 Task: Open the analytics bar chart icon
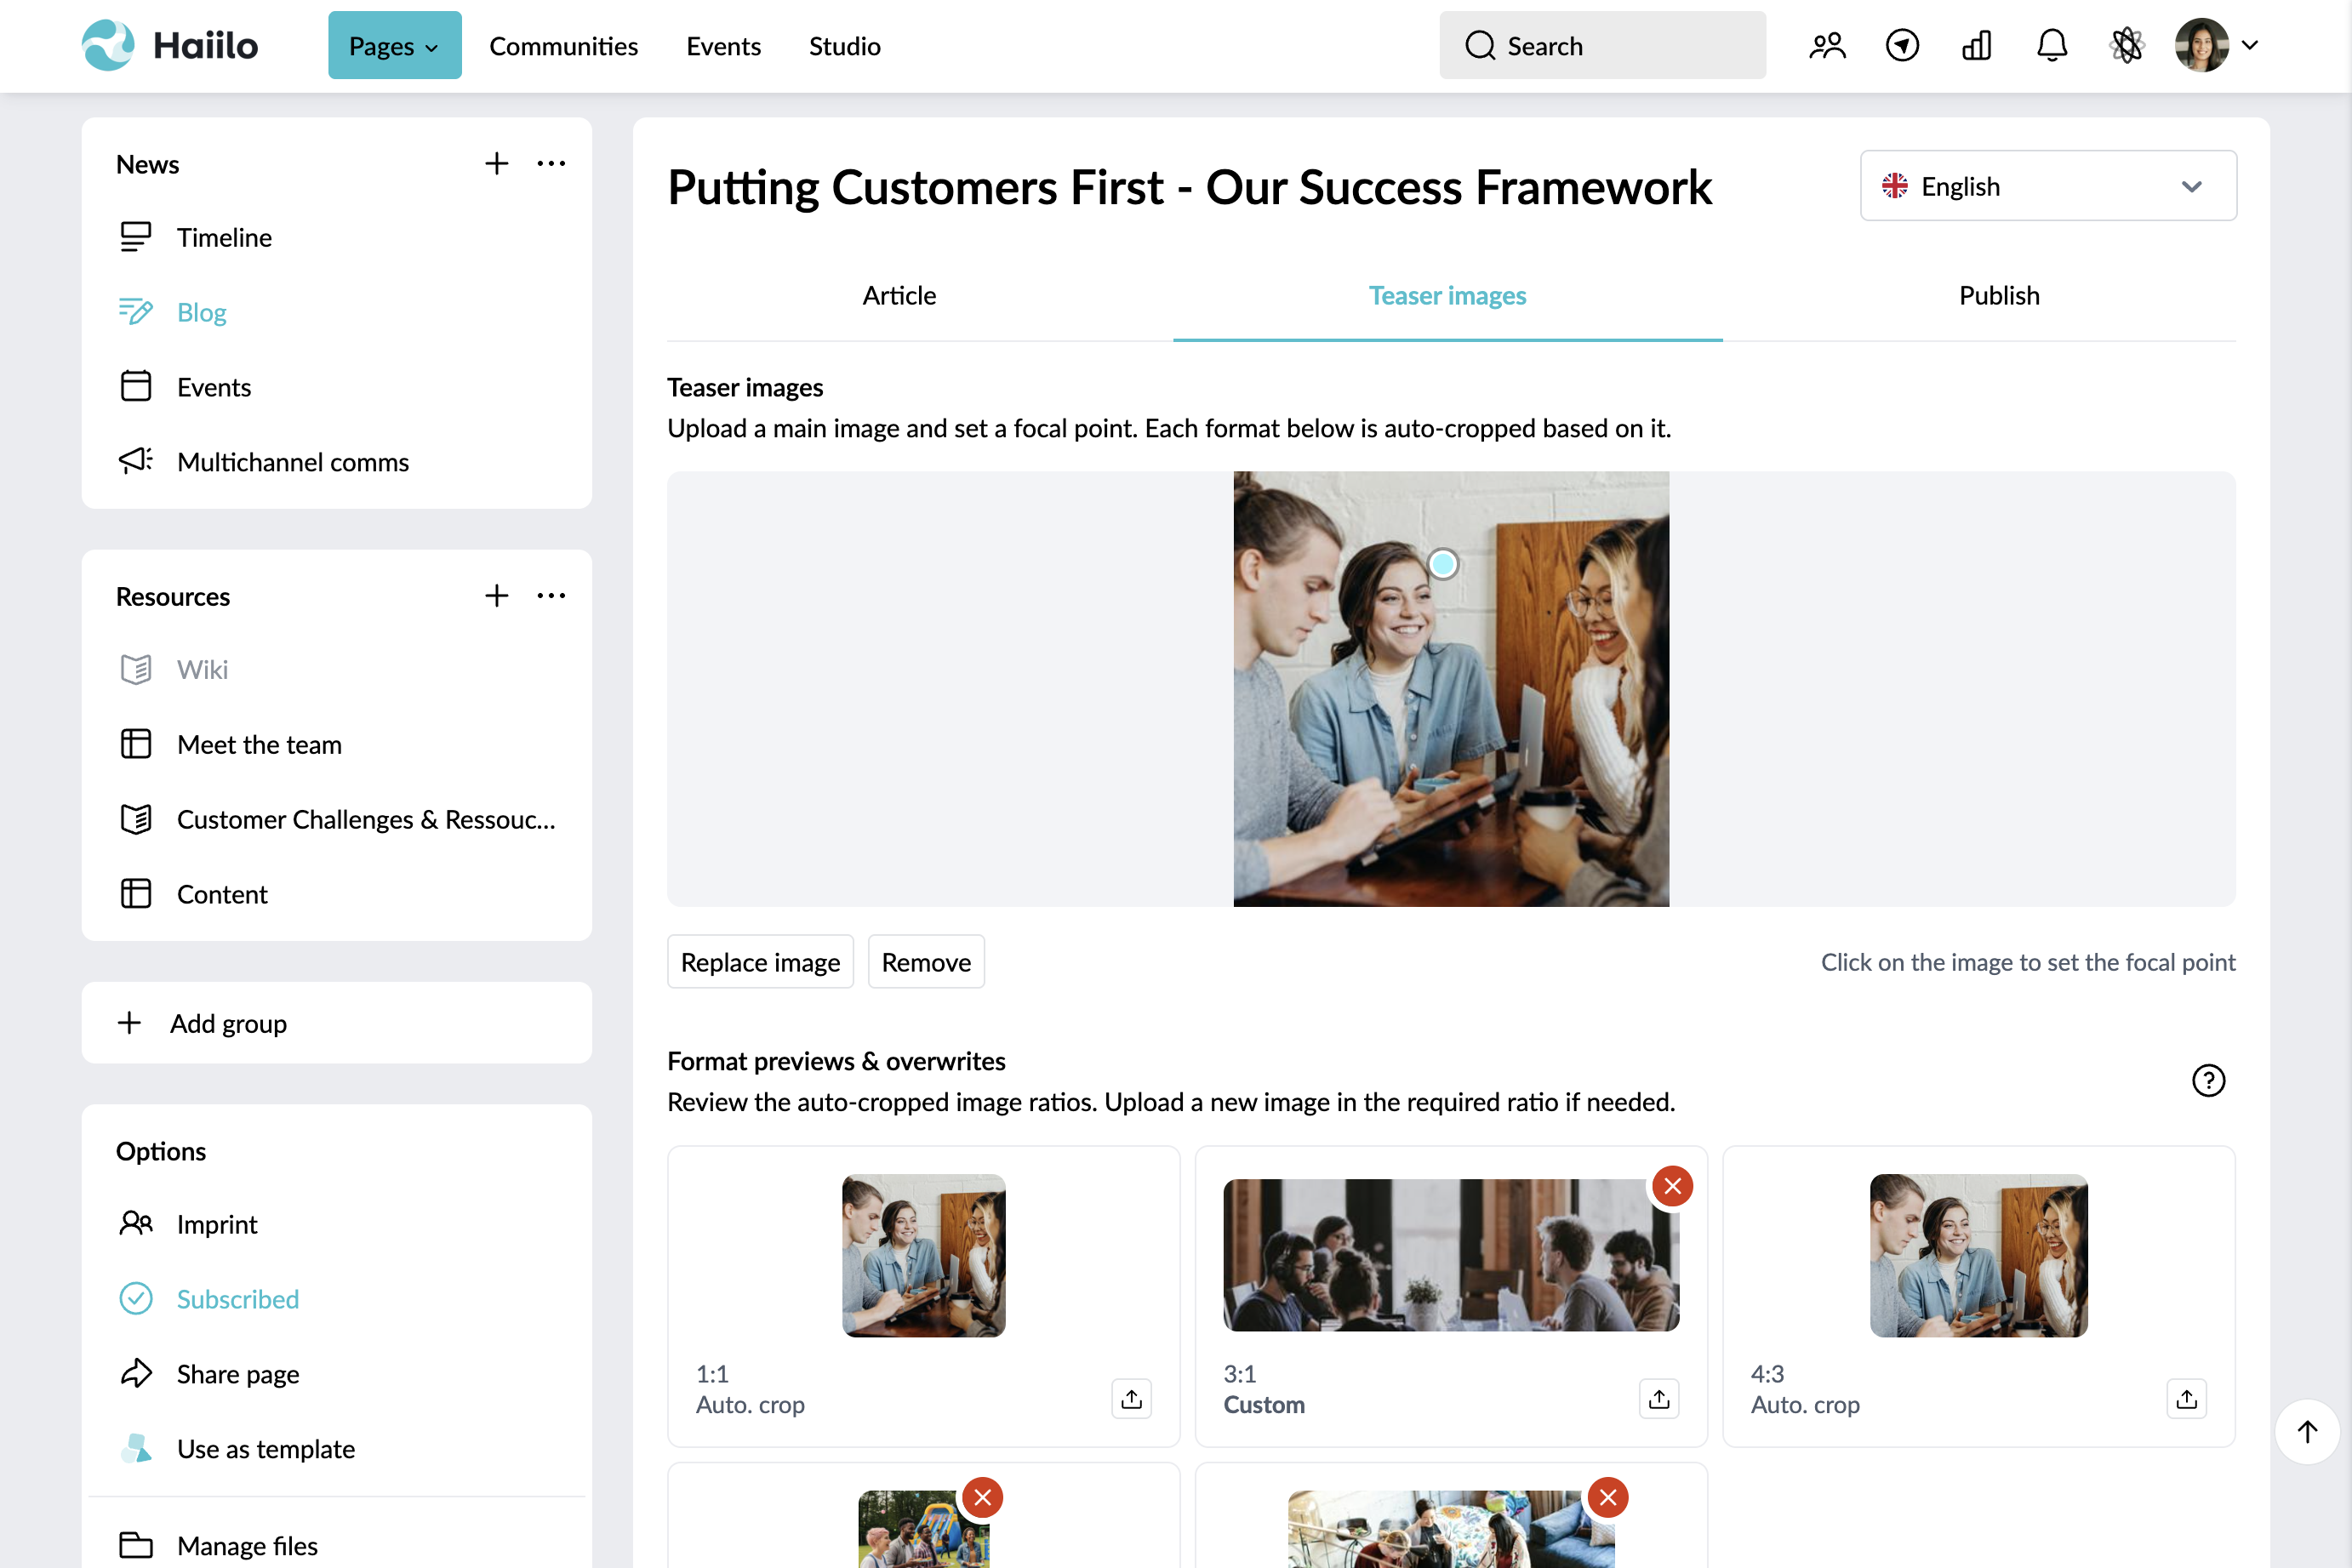point(1977,45)
